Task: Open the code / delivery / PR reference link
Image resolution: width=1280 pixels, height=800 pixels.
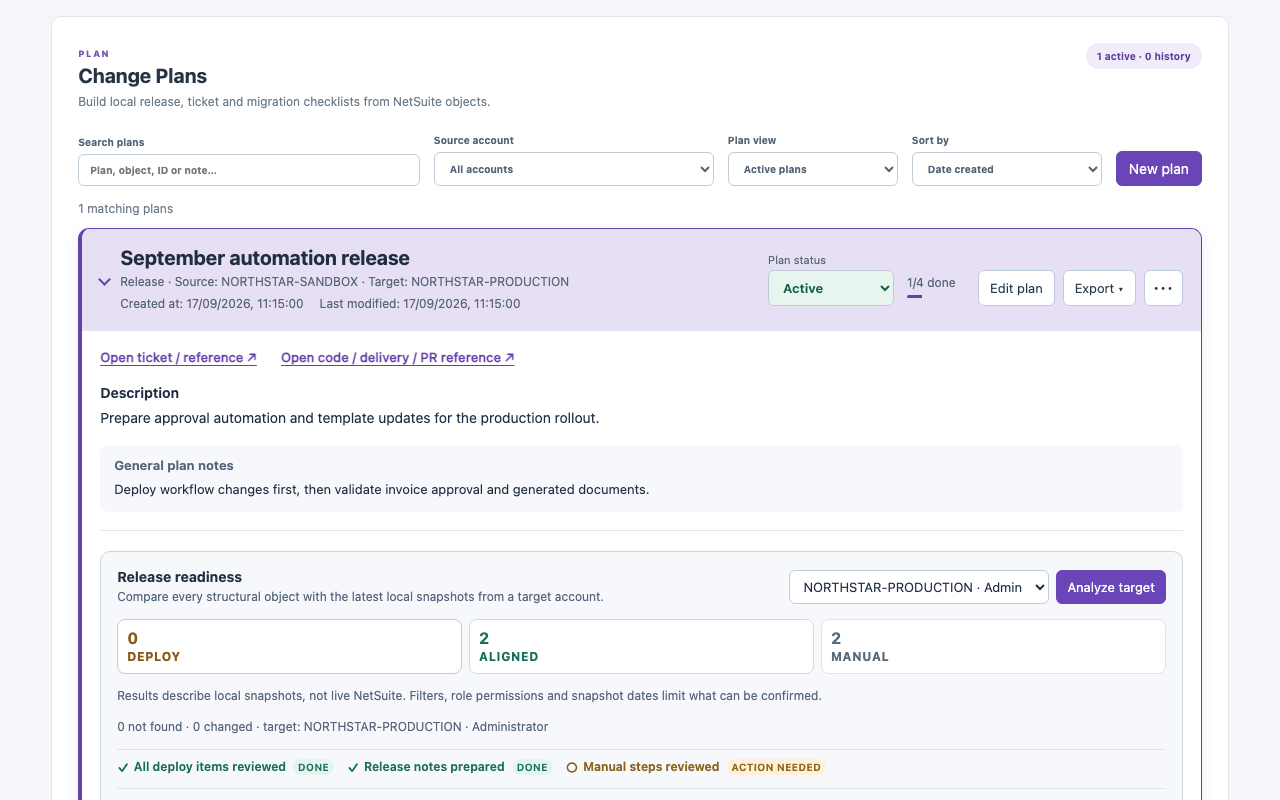Action: point(398,357)
